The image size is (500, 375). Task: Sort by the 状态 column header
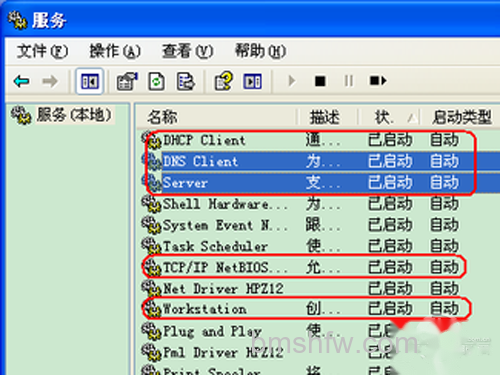click(x=389, y=117)
